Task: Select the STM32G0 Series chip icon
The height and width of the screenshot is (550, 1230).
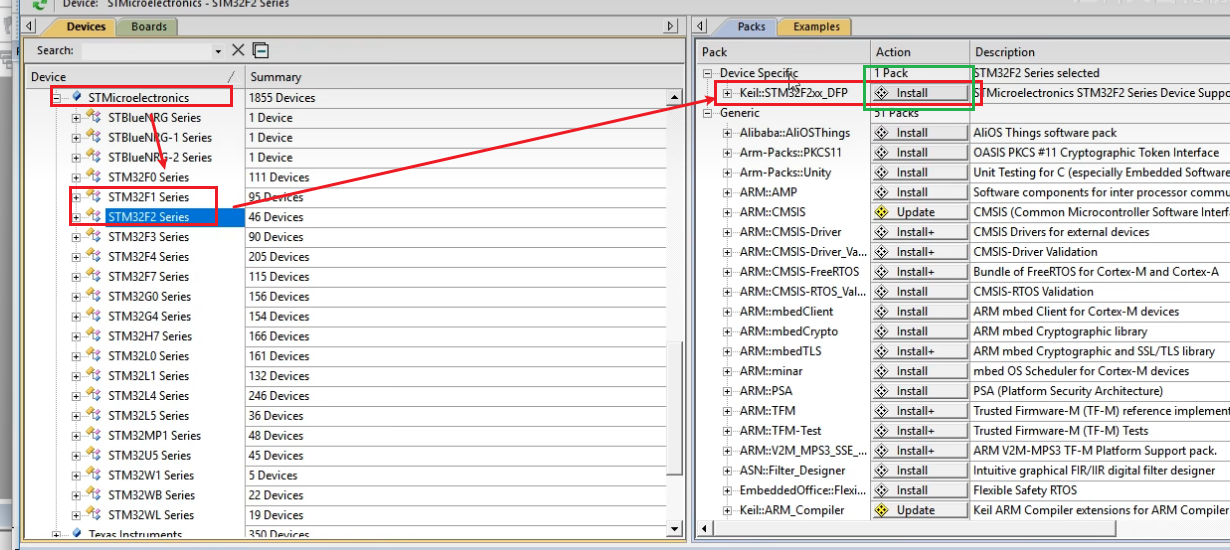Action: tap(94, 296)
